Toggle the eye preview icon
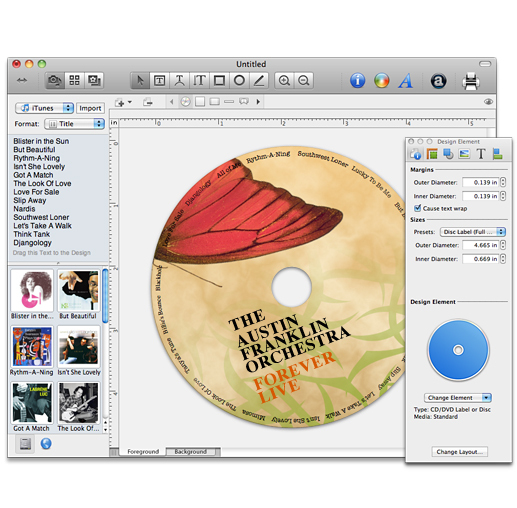 point(488,102)
